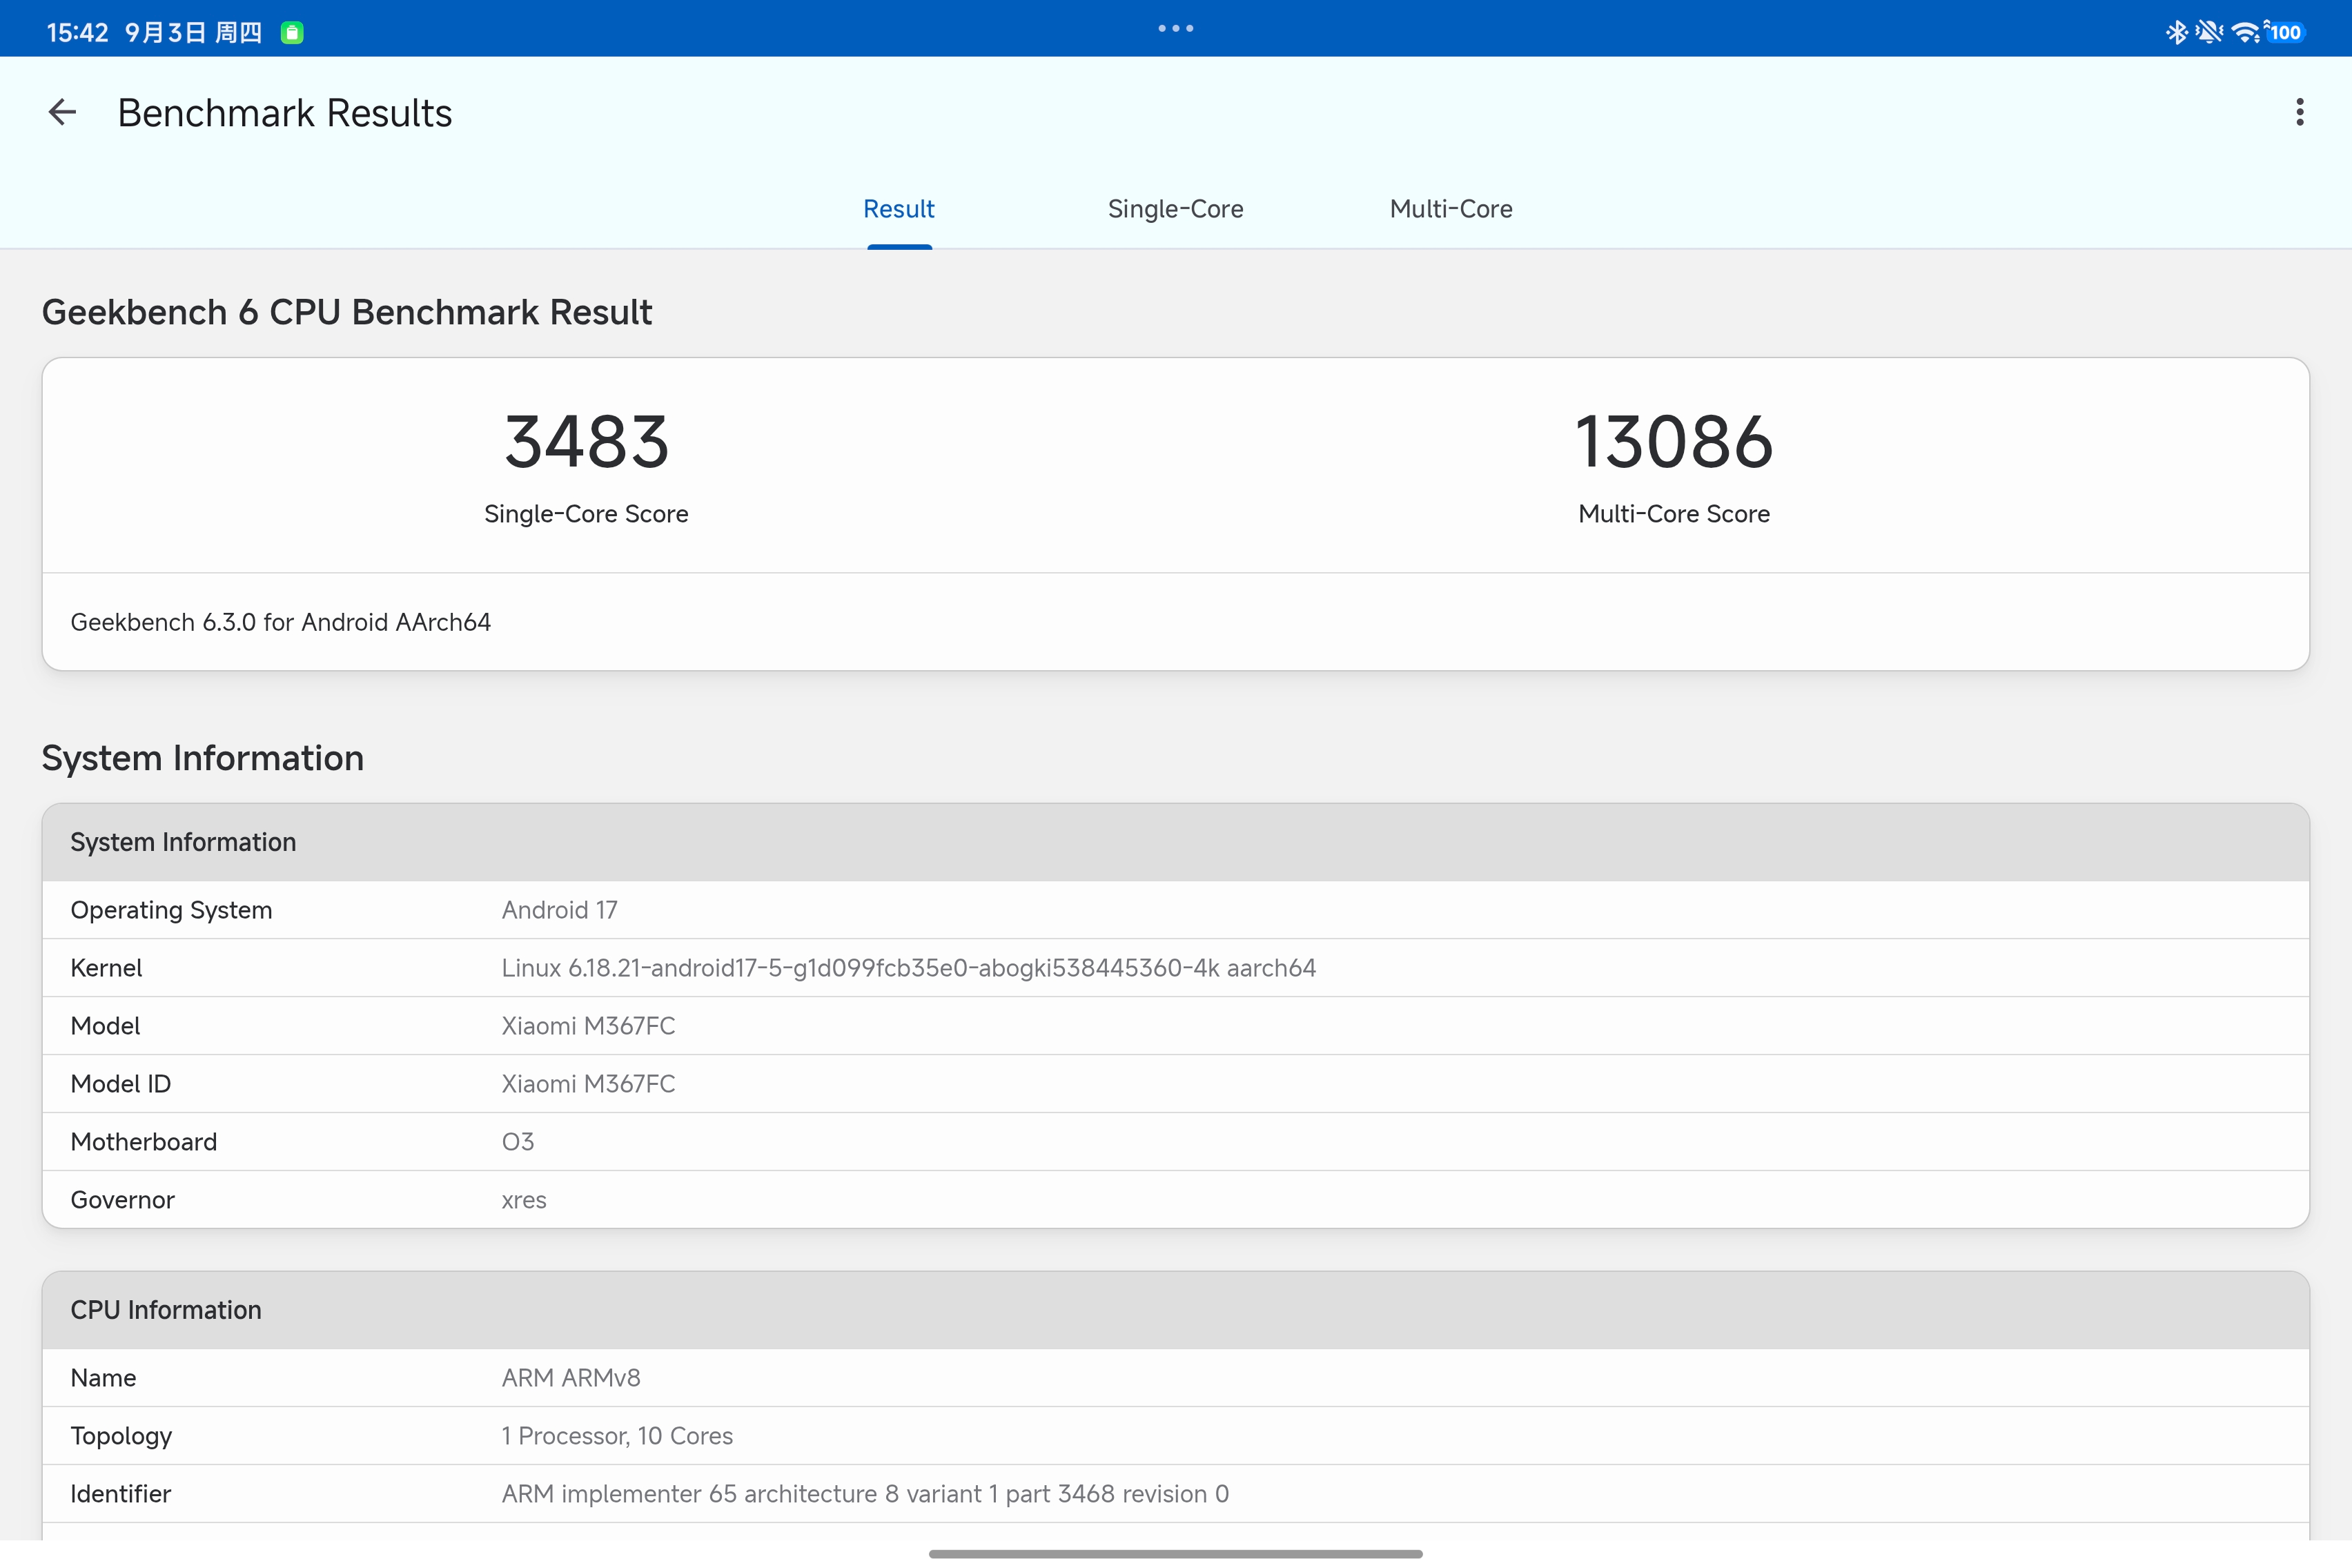Viewport: 2352px width, 1568px height.
Task: Tap the clock showing 15:42
Action: [77, 33]
